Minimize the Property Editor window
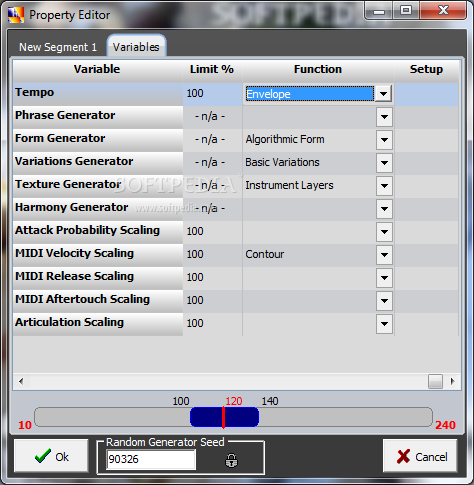 coord(379,11)
